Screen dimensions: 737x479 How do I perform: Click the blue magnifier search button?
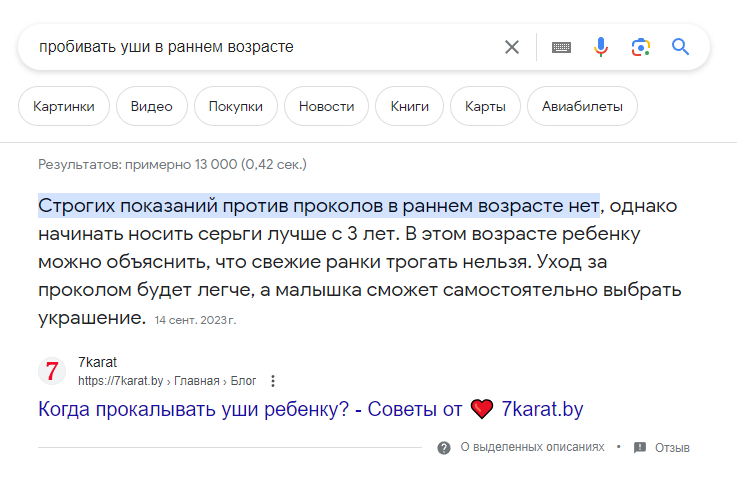(681, 47)
